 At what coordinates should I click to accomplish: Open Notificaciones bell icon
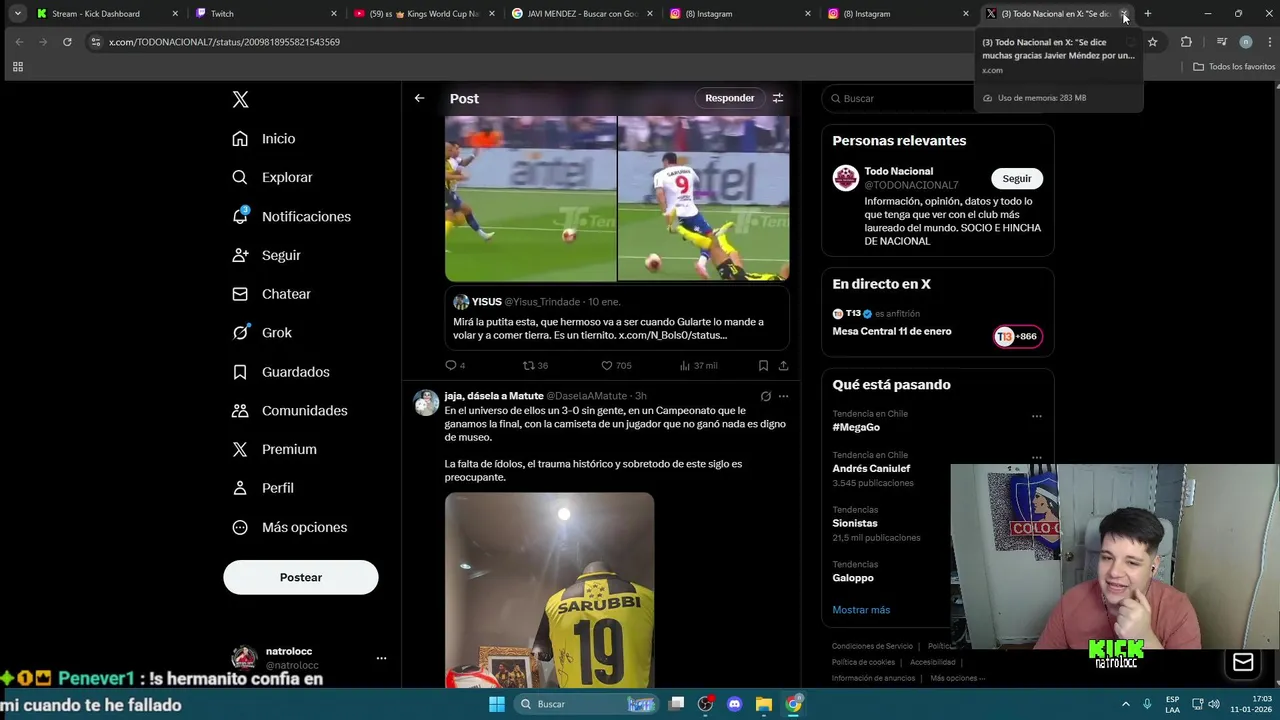click(240, 216)
